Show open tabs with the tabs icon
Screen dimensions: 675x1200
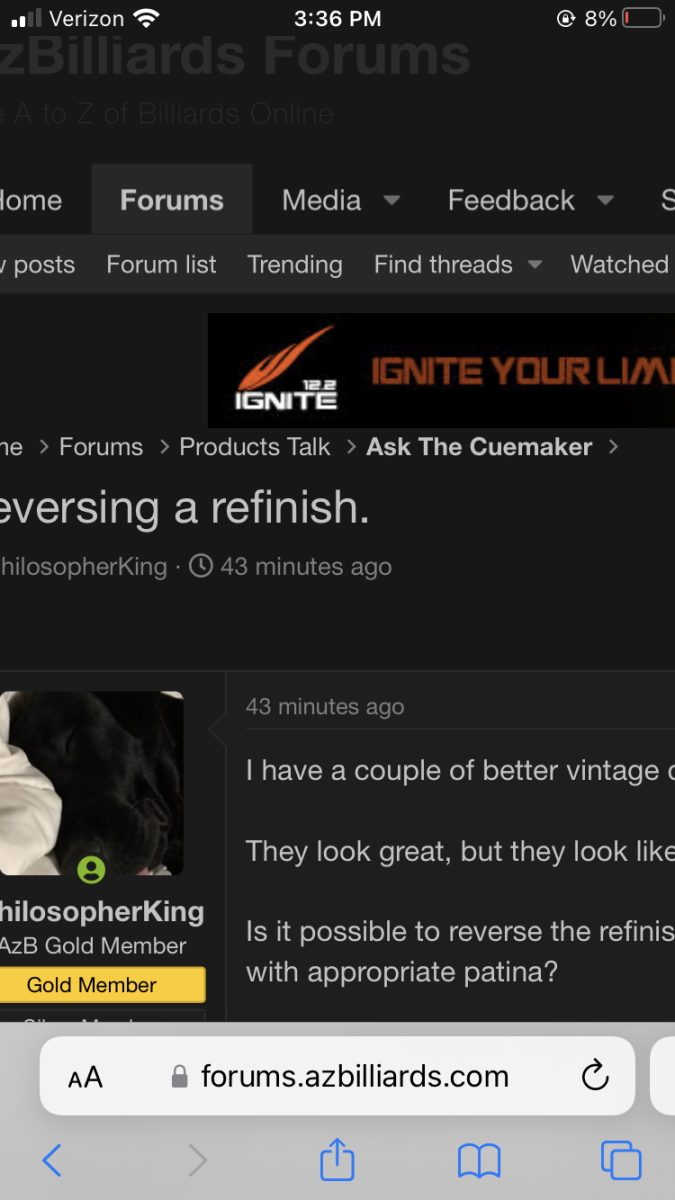[621, 1160]
